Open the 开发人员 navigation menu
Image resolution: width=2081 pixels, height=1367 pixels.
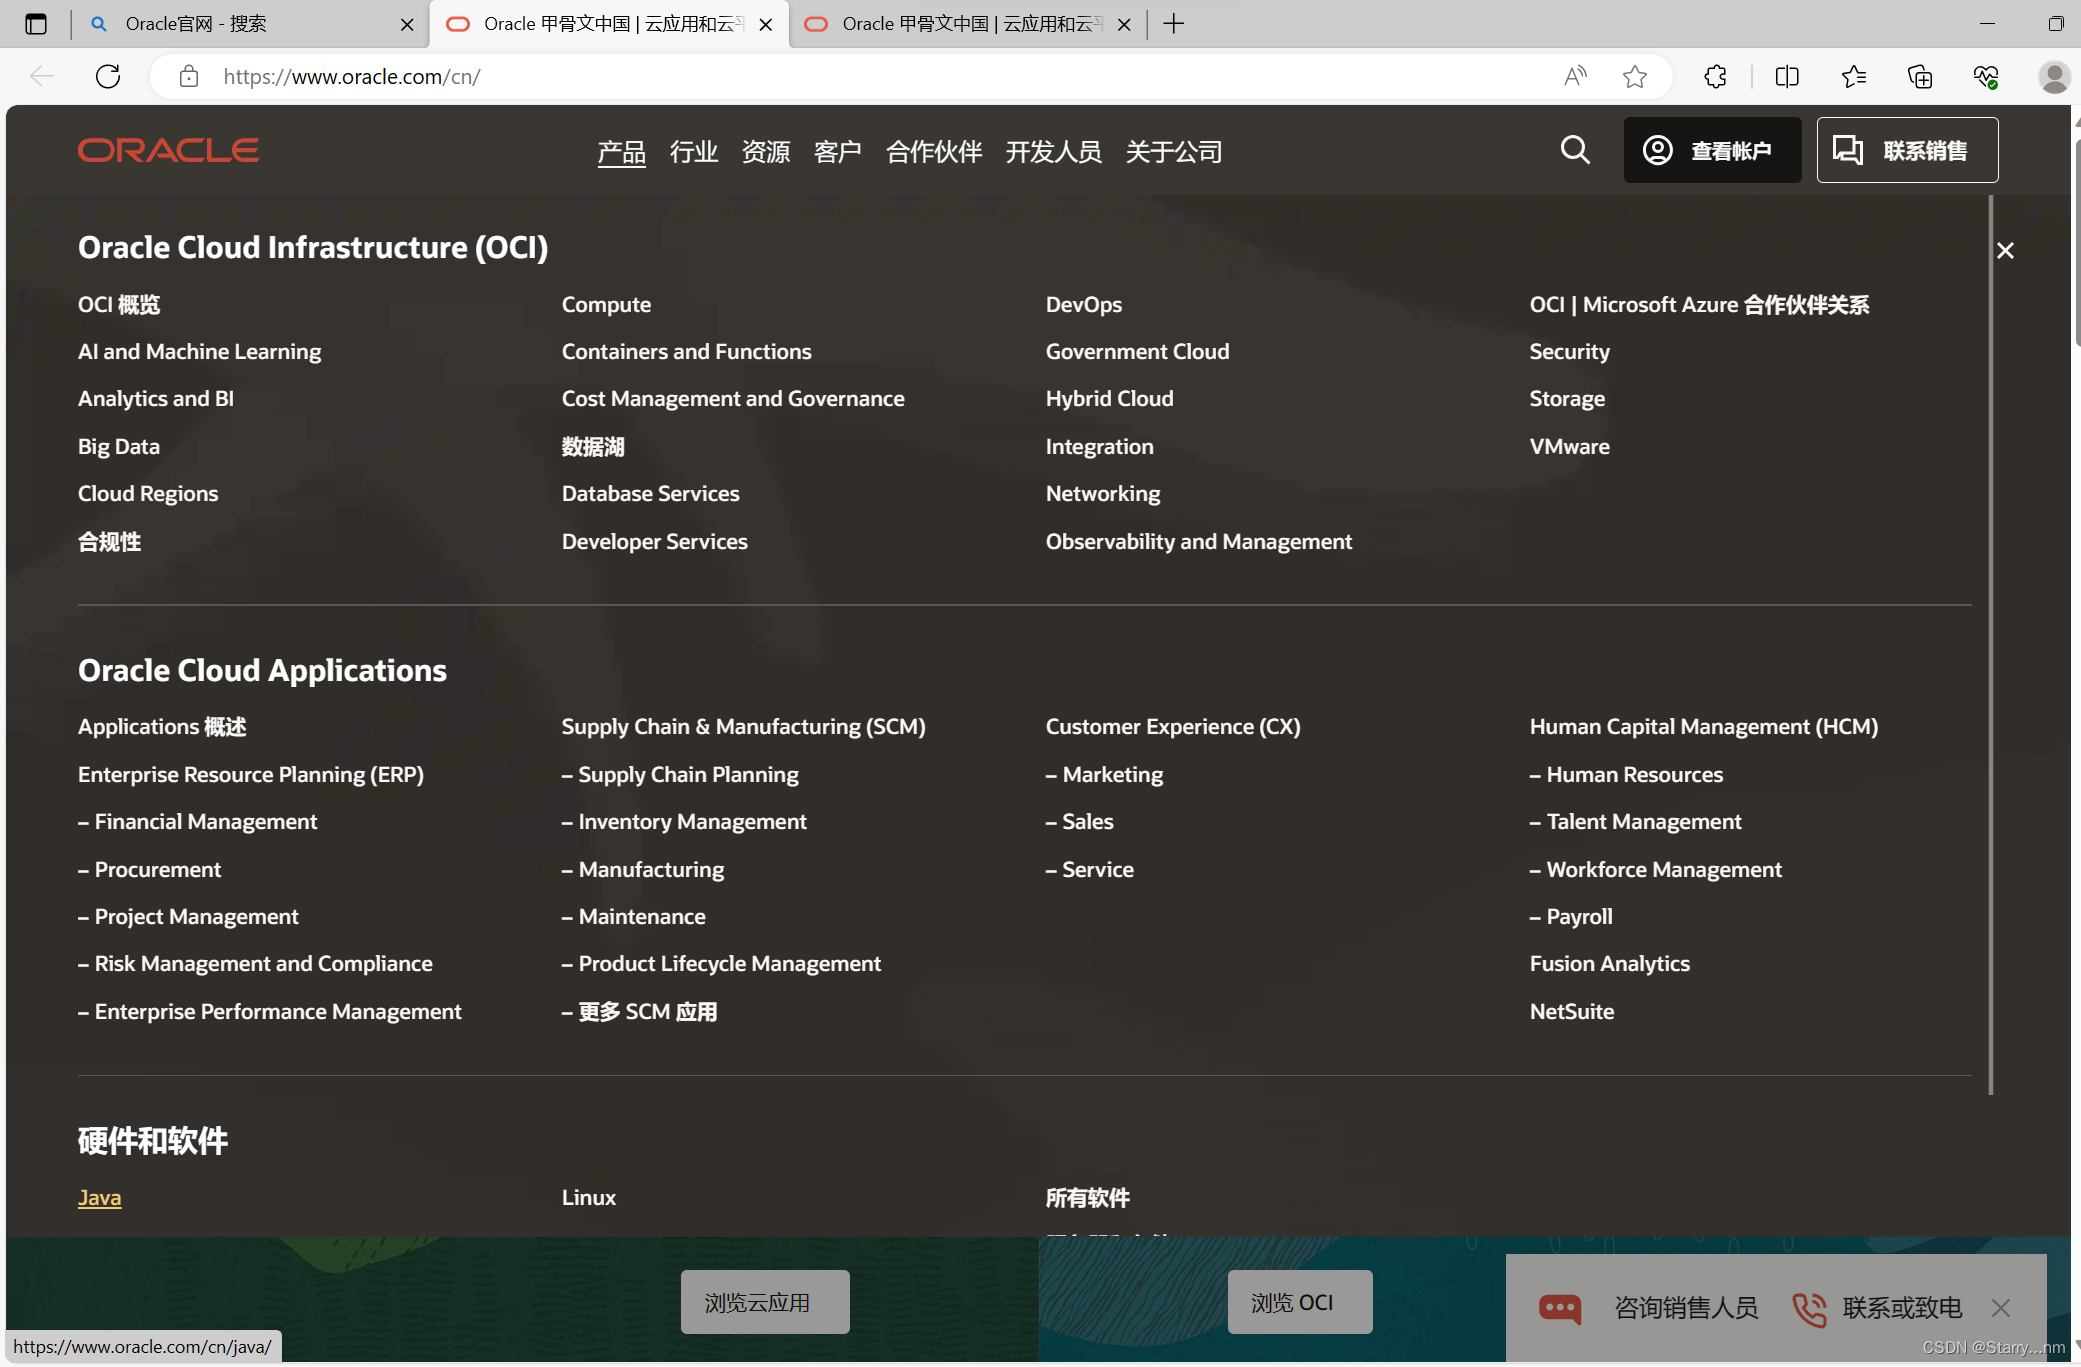(1053, 152)
